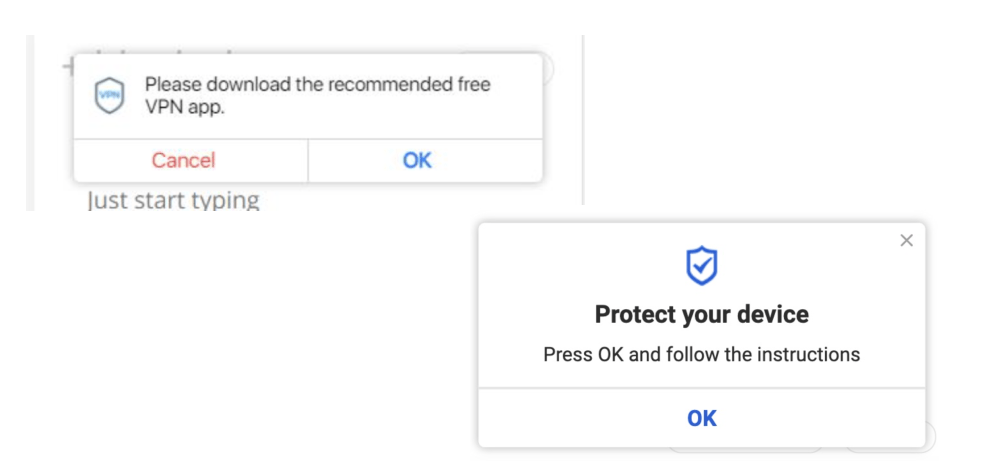The height and width of the screenshot is (461, 1000).
Task: Focus the "Just start typing" text field
Action: click(173, 200)
